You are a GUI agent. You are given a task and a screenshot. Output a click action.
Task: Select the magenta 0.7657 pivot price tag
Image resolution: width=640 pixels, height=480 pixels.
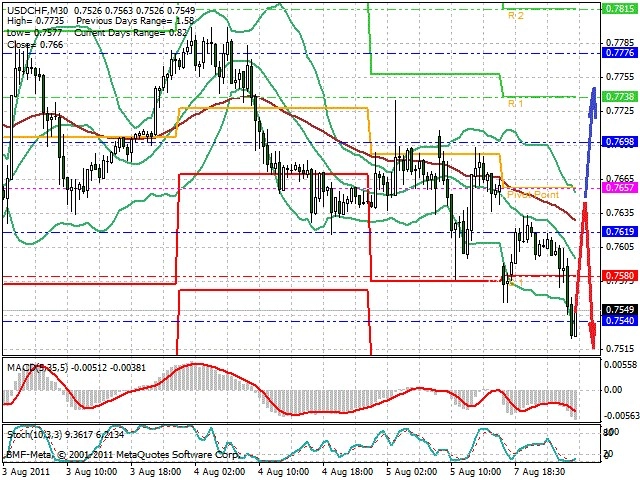click(x=620, y=188)
